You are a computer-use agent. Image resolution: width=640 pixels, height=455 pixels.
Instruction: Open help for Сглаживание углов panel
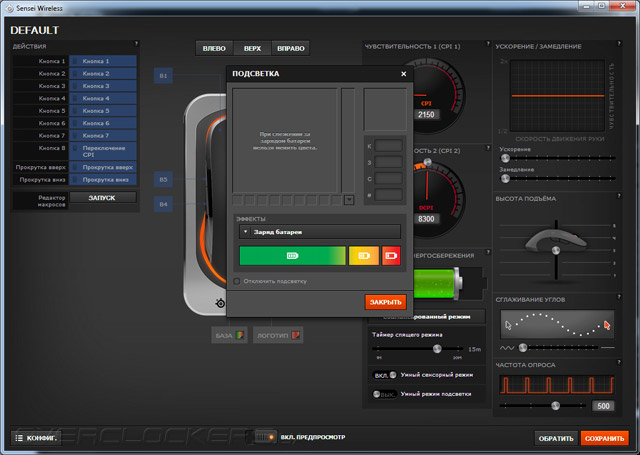[619, 297]
